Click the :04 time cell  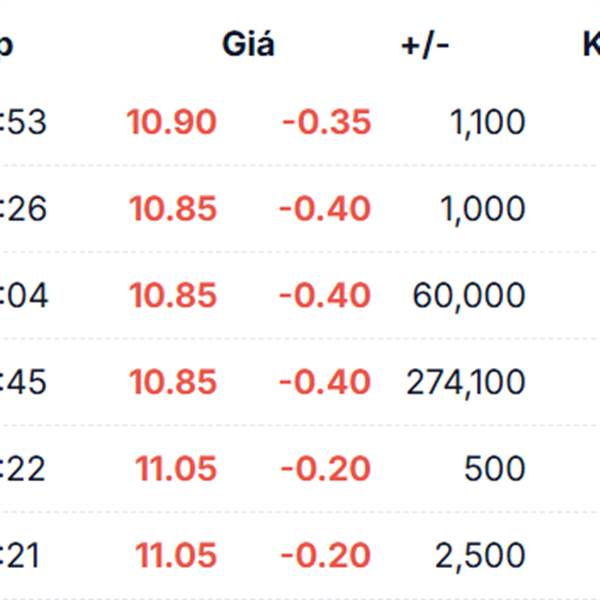click(x=24, y=295)
